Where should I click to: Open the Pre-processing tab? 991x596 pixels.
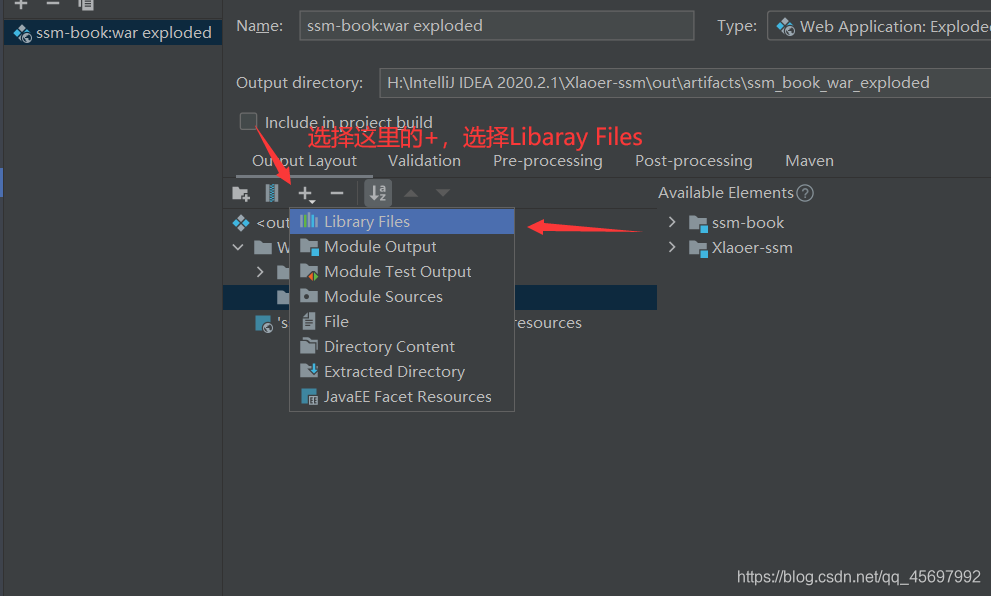[547, 161]
